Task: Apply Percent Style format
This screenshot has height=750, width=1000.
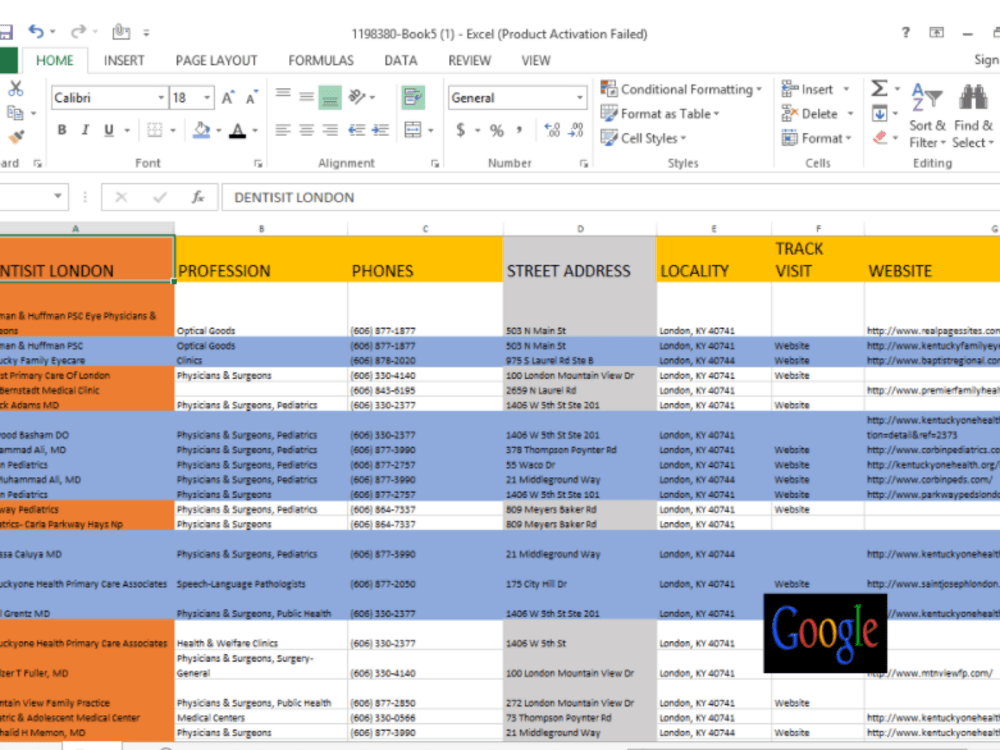Action: [x=496, y=131]
